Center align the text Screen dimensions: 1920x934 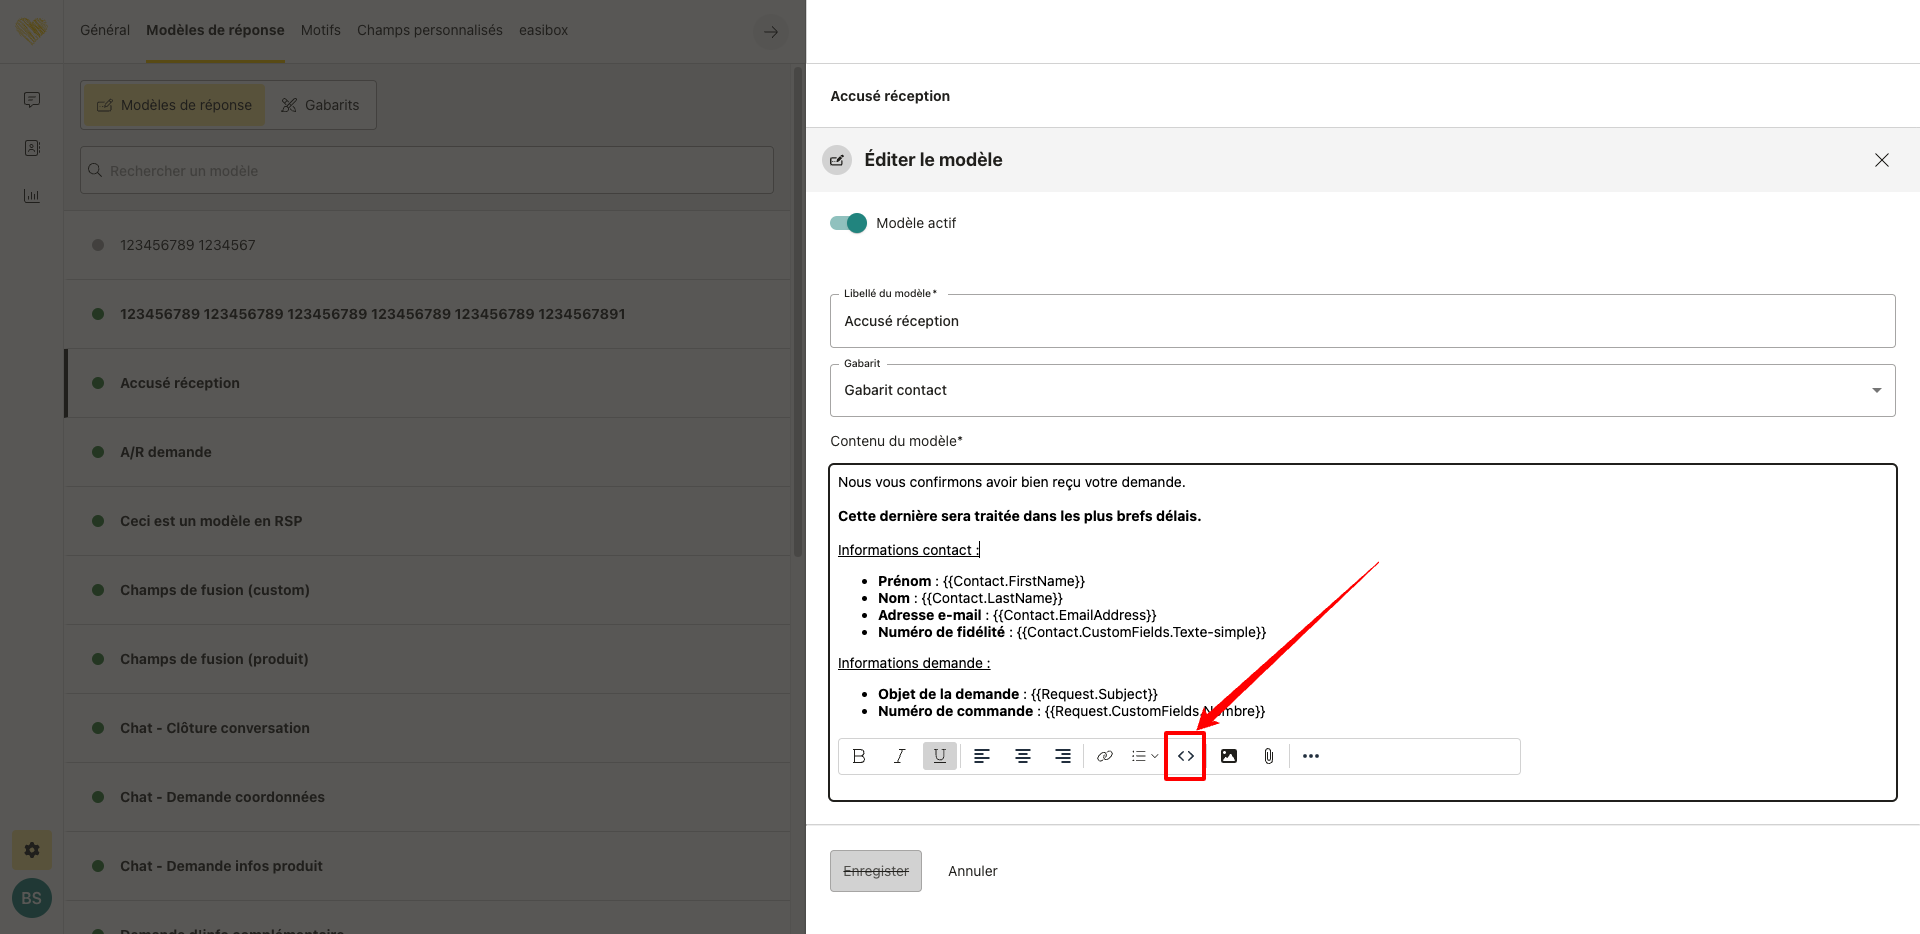[x=1023, y=756]
